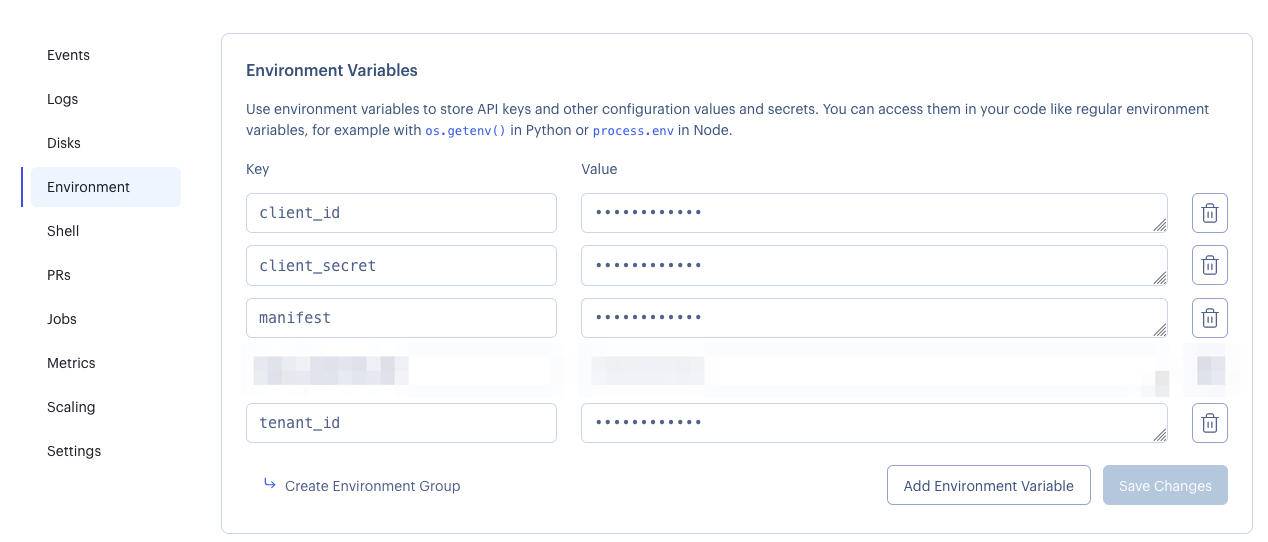
Task: Open the Events page in sidebar
Action: click(x=68, y=55)
